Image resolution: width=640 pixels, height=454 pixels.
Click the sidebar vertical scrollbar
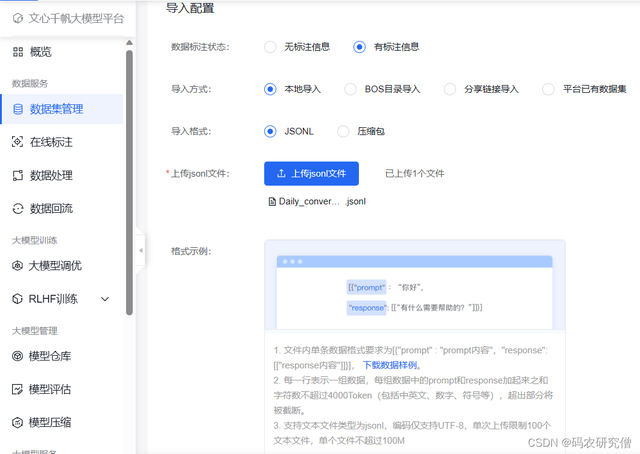click(x=129, y=180)
